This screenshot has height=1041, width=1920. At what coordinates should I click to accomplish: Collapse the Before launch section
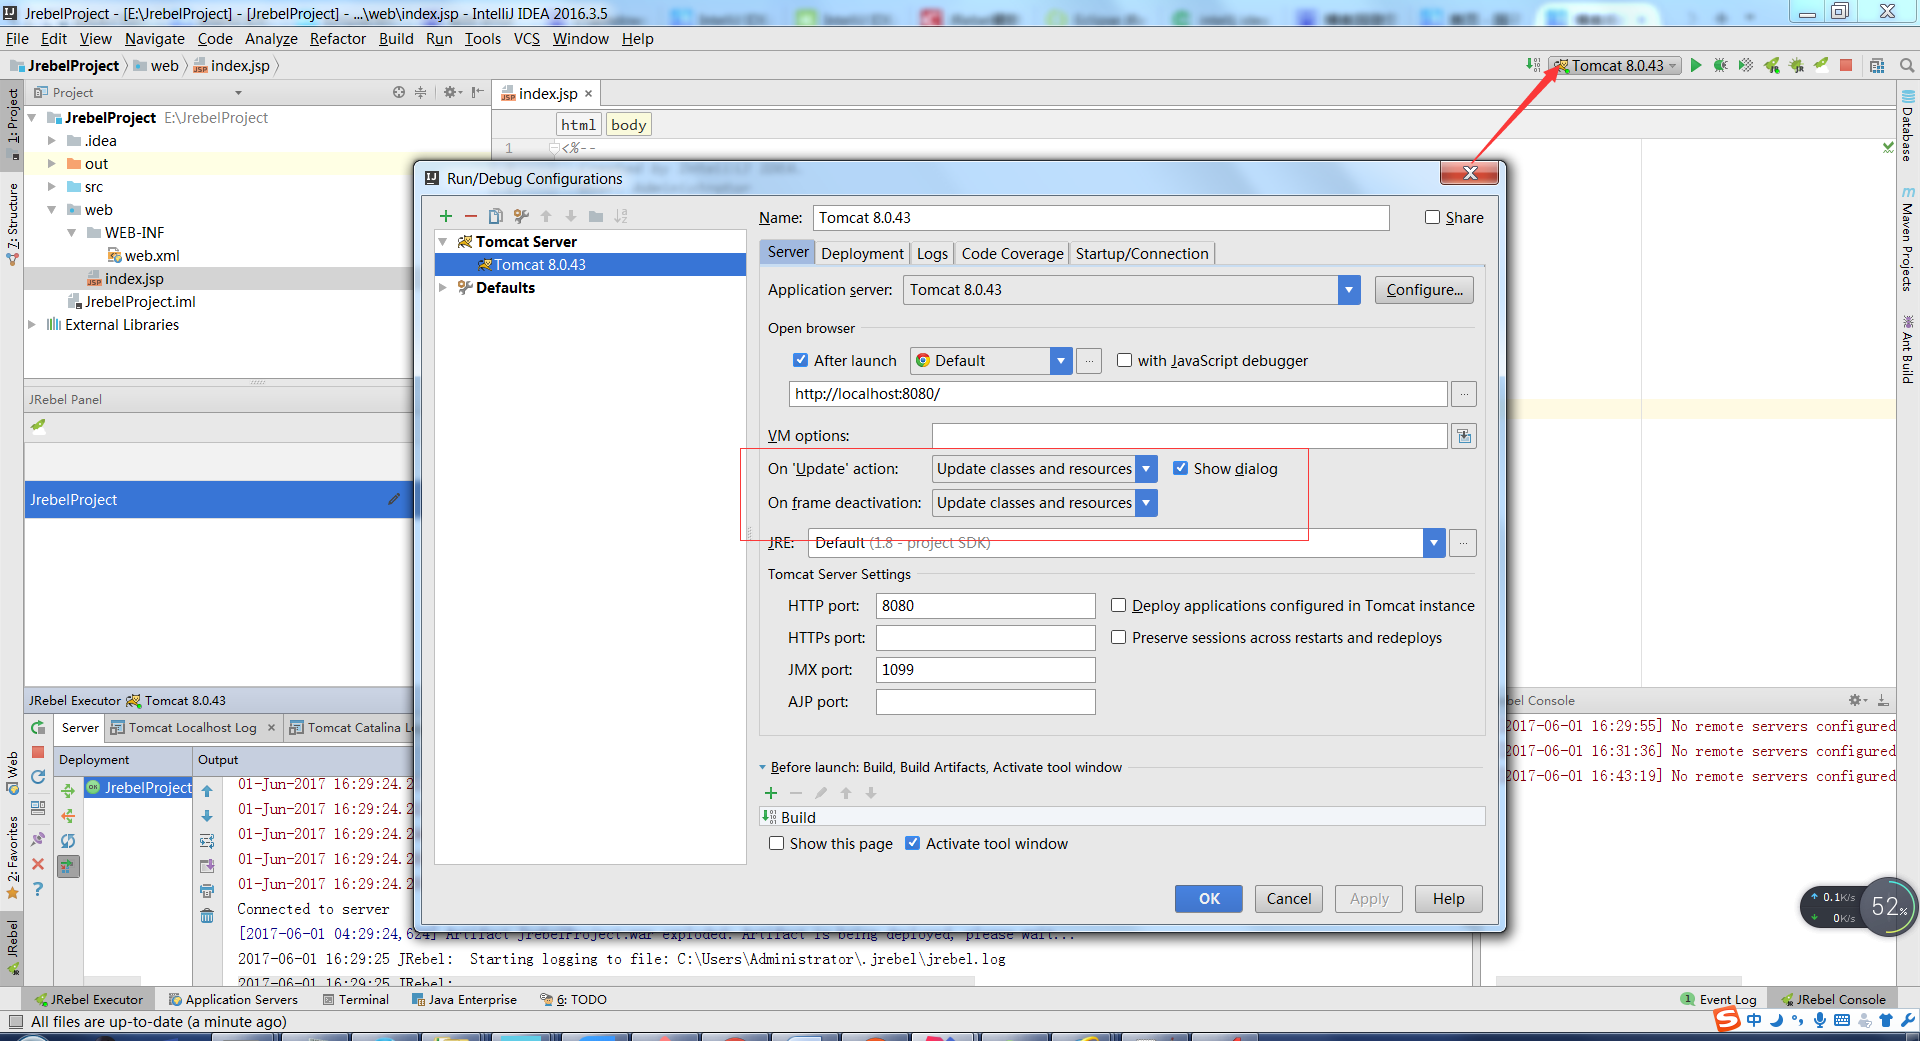click(x=762, y=768)
